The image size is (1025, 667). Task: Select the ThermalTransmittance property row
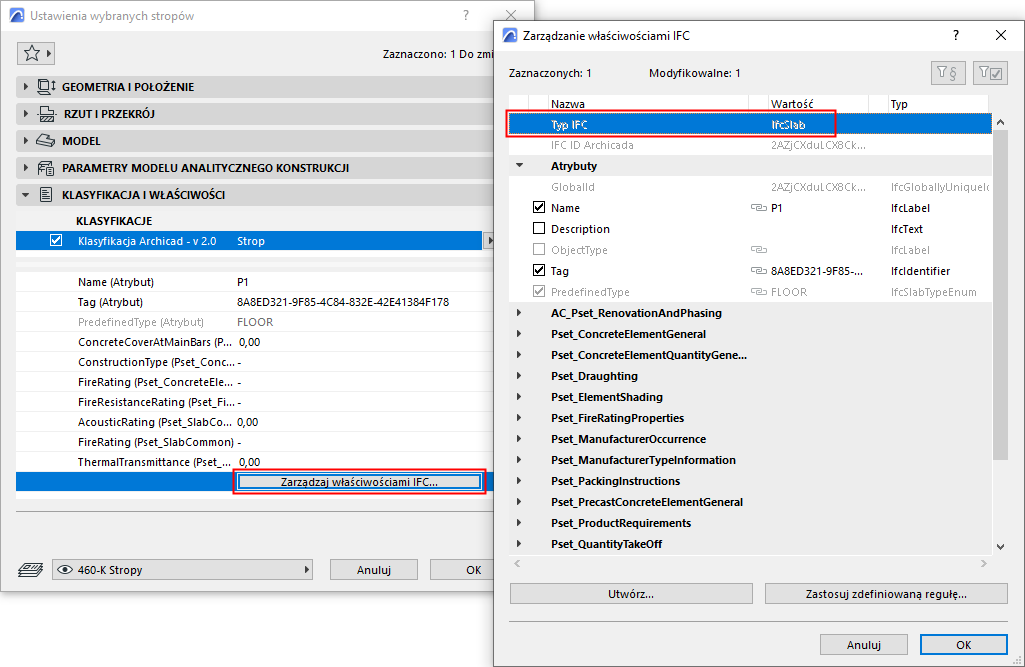point(255,462)
